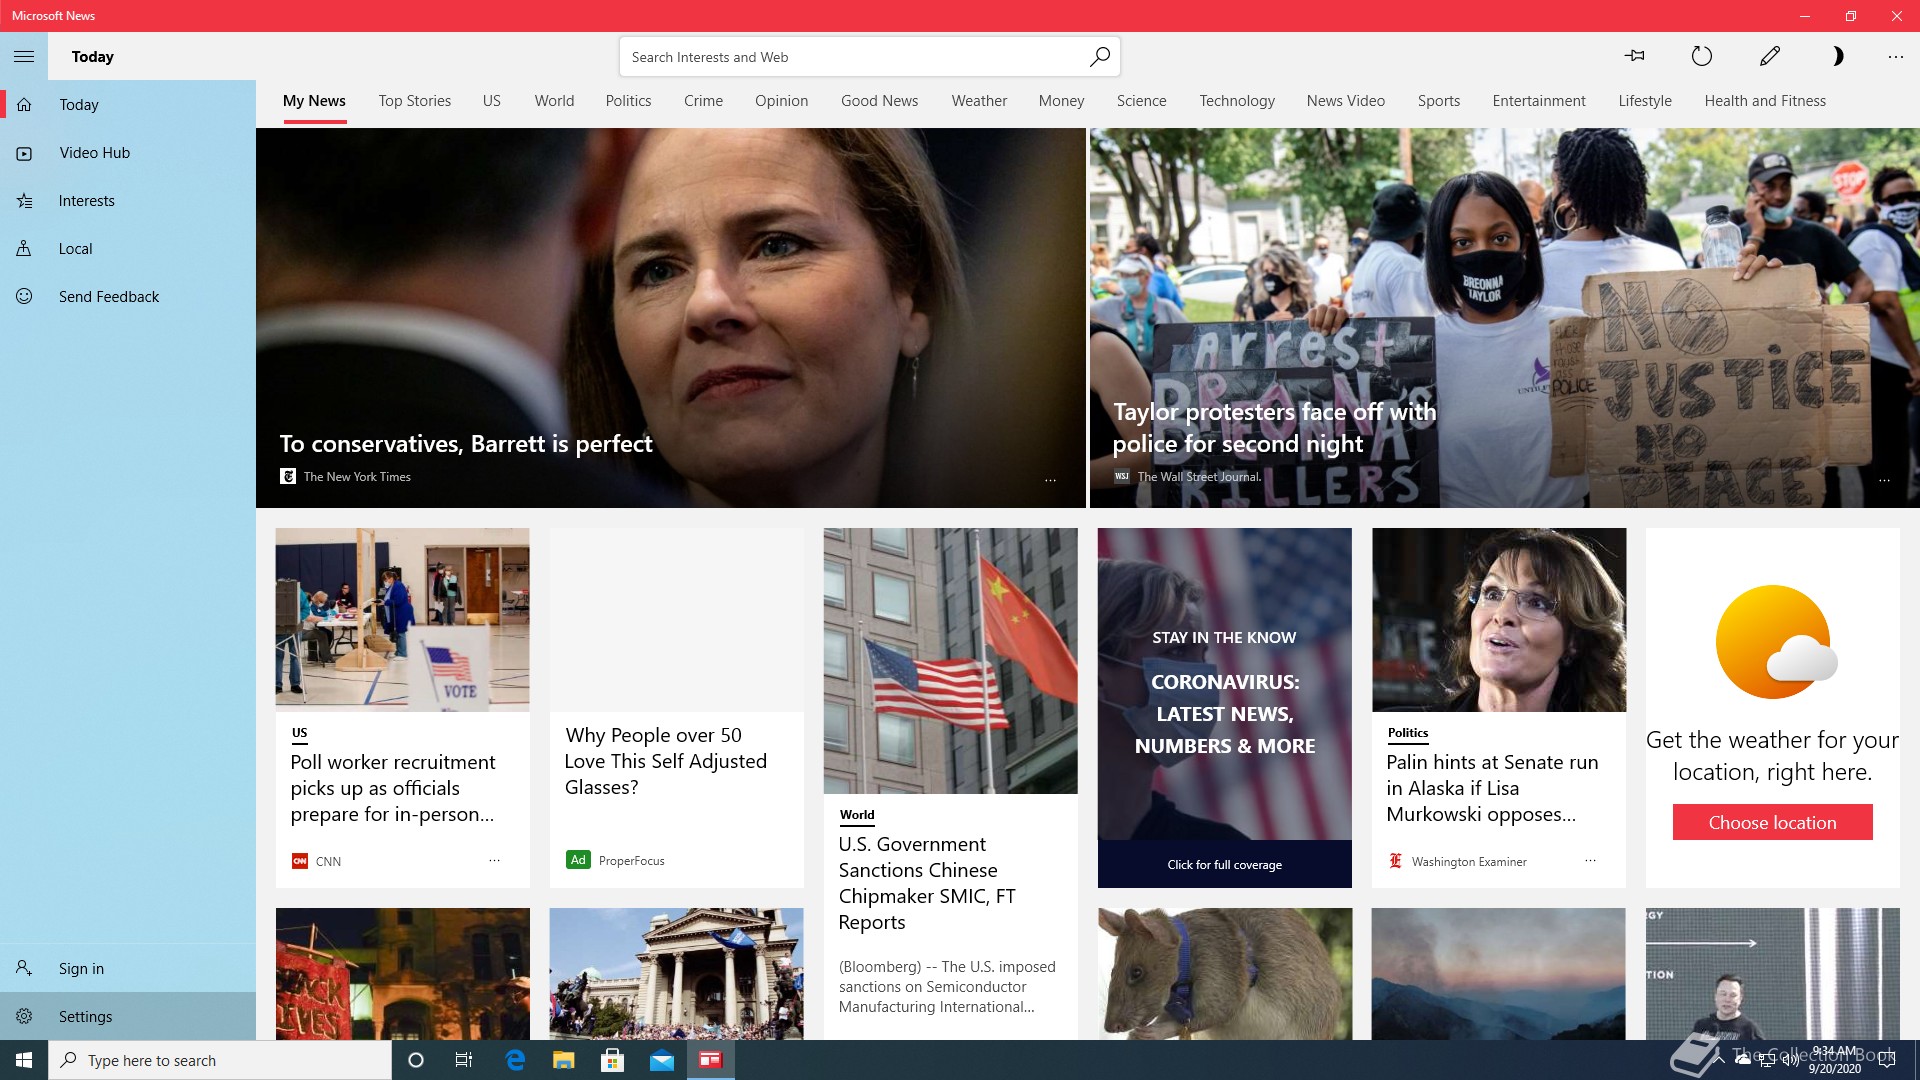Open more options on Barrett story
Image resolution: width=1920 pixels, height=1080 pixels.
(x=1050, y=481)
